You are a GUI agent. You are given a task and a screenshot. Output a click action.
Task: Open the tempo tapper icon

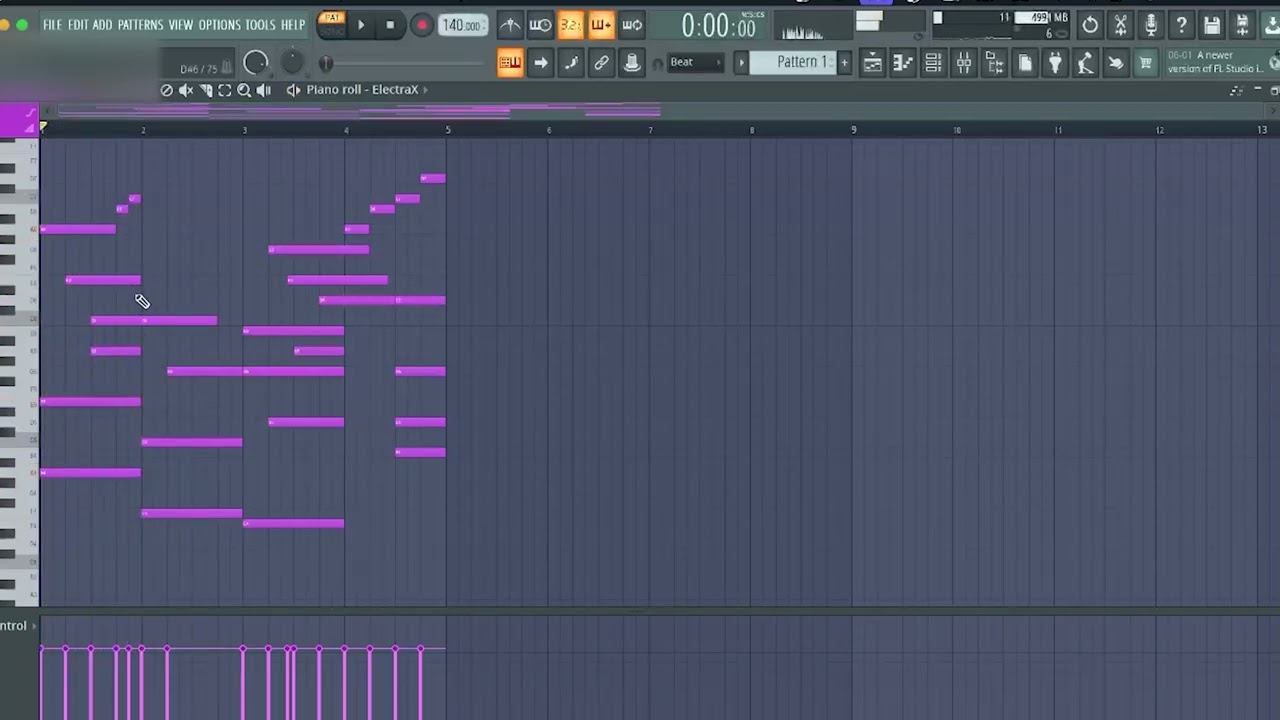coord(1085,63)
